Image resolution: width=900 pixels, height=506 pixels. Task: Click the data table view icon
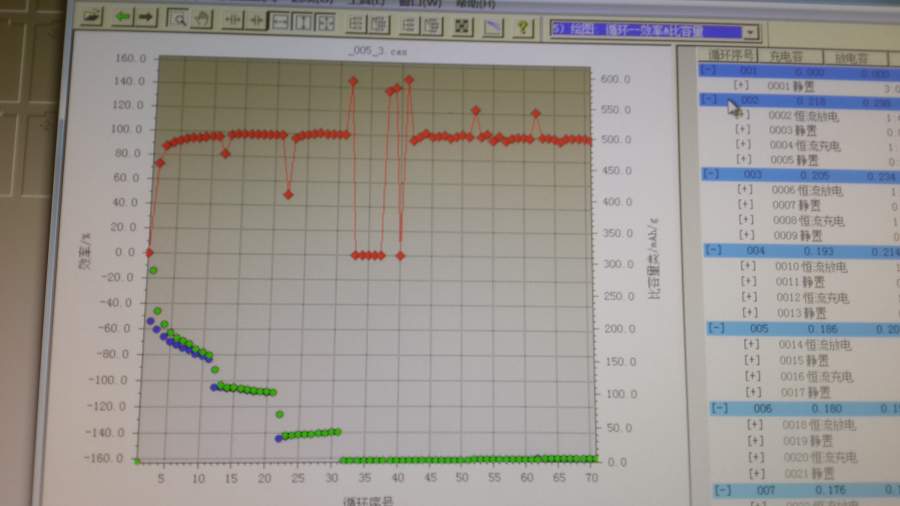coord(355,24)
